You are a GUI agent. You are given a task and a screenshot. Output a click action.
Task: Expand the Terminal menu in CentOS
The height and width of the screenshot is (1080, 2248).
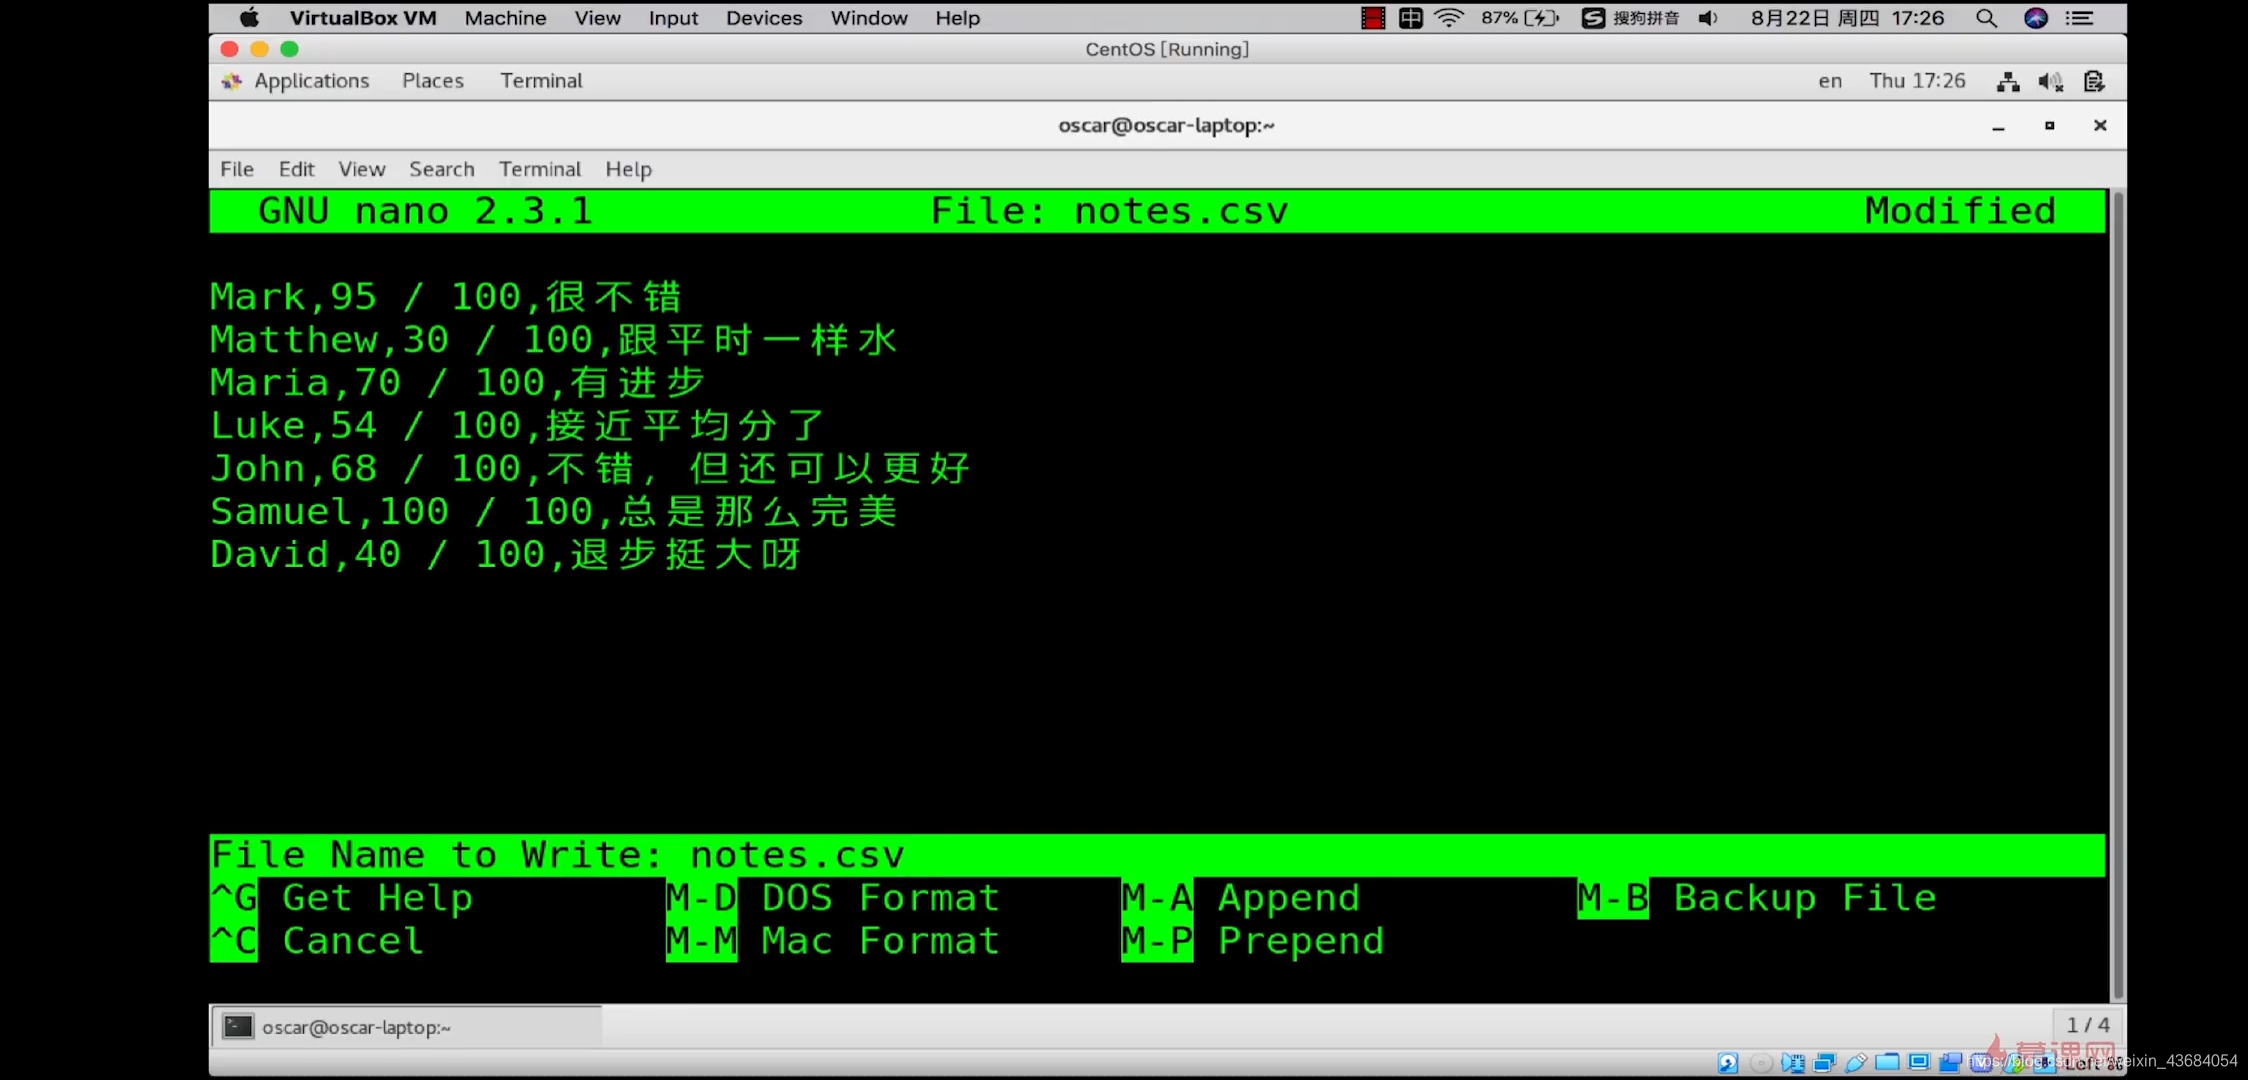pos(539,168)
